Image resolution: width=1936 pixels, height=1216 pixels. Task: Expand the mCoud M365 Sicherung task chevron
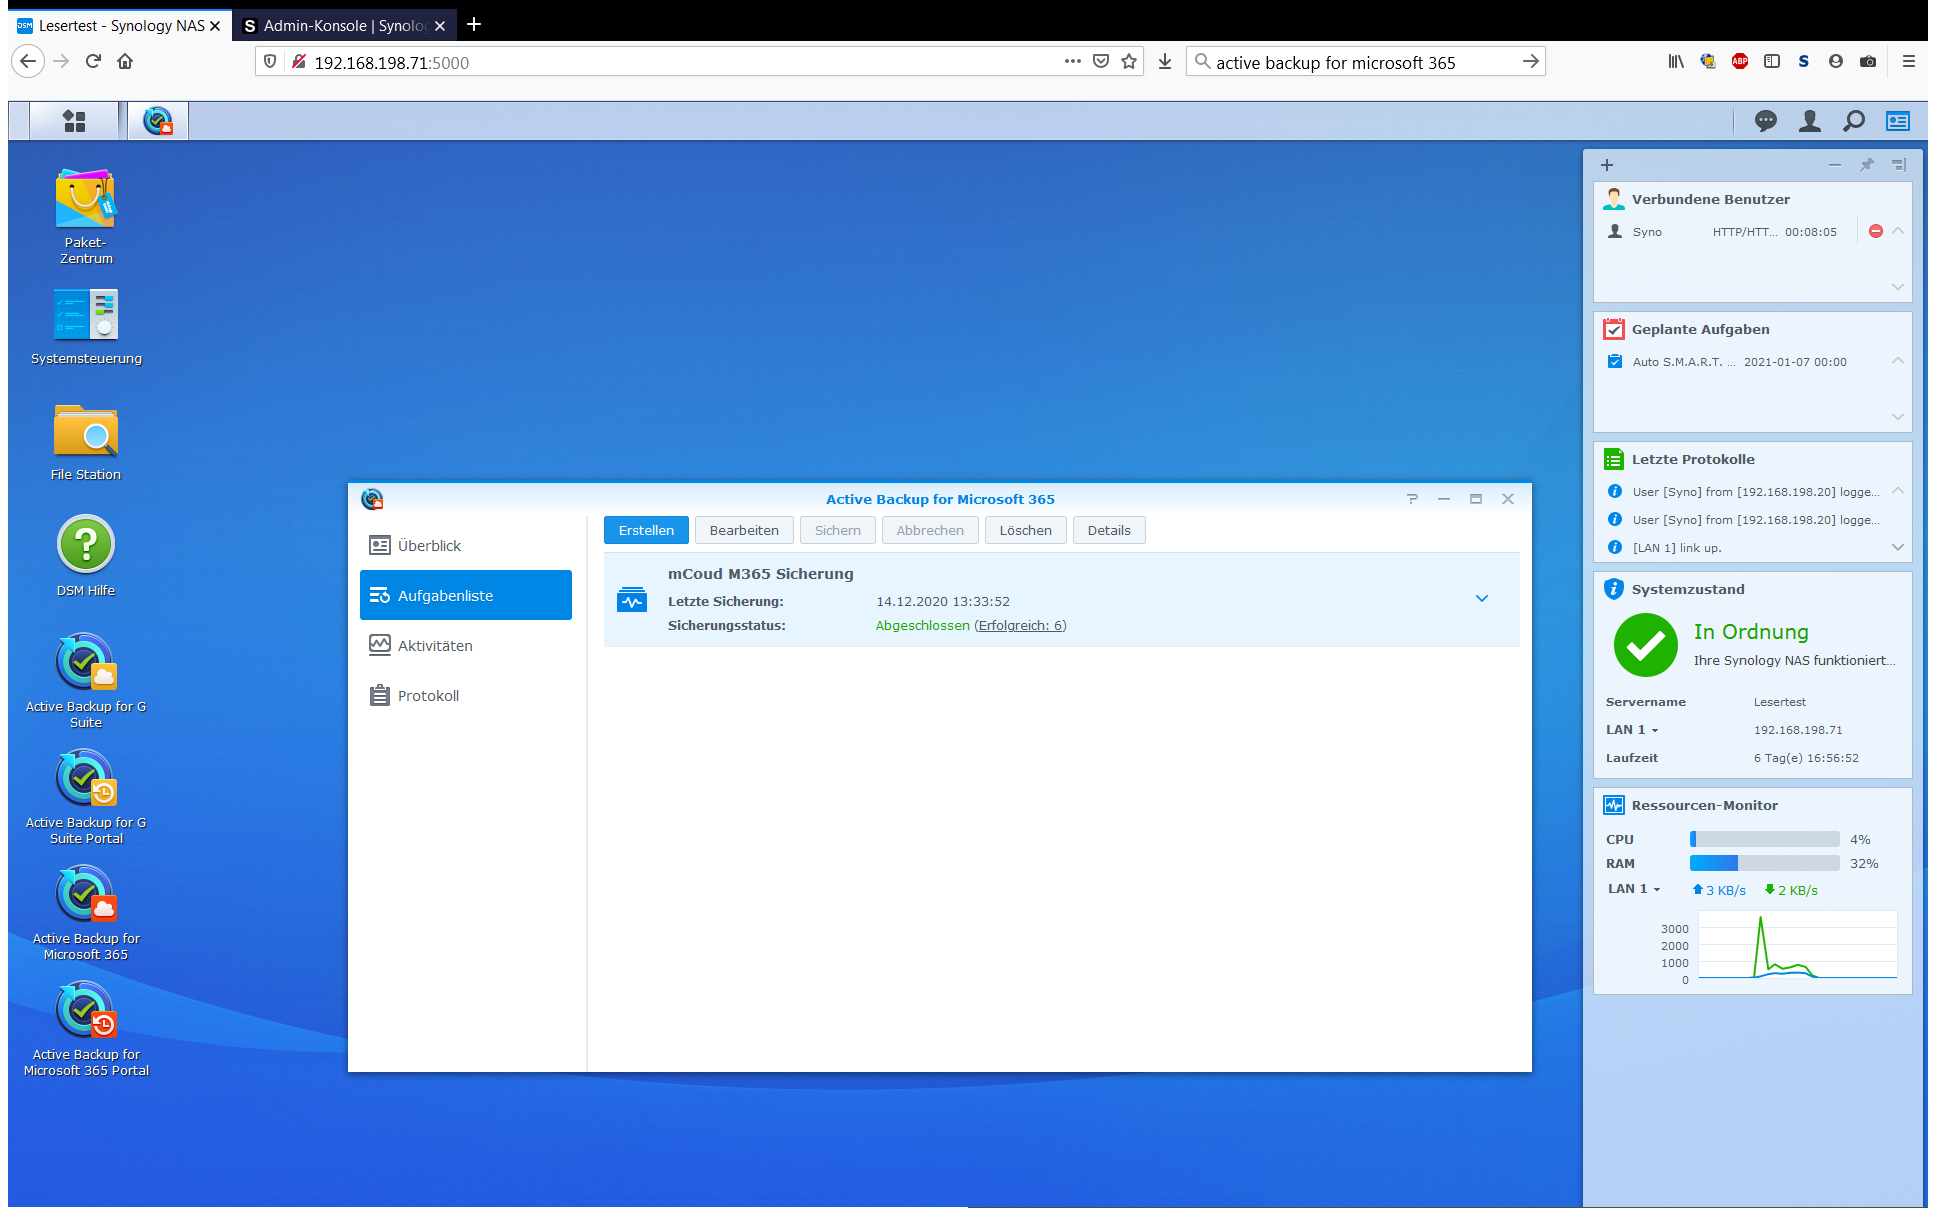click(x=1482, y=598)
